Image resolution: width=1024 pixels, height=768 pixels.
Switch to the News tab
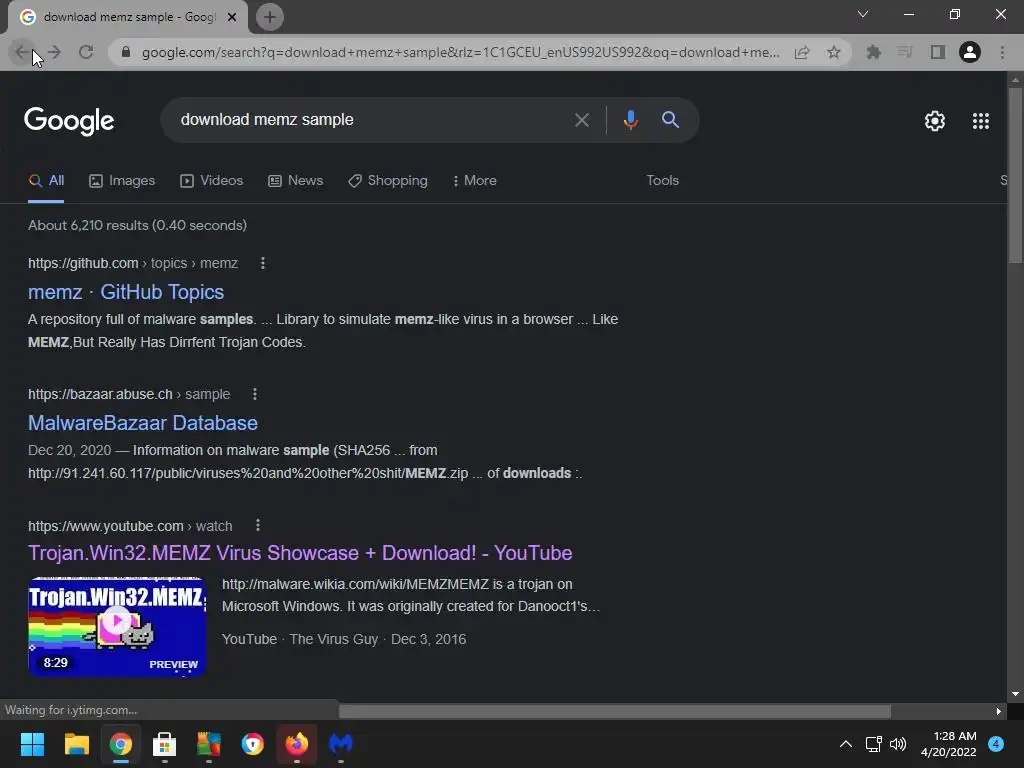point(296,181)
